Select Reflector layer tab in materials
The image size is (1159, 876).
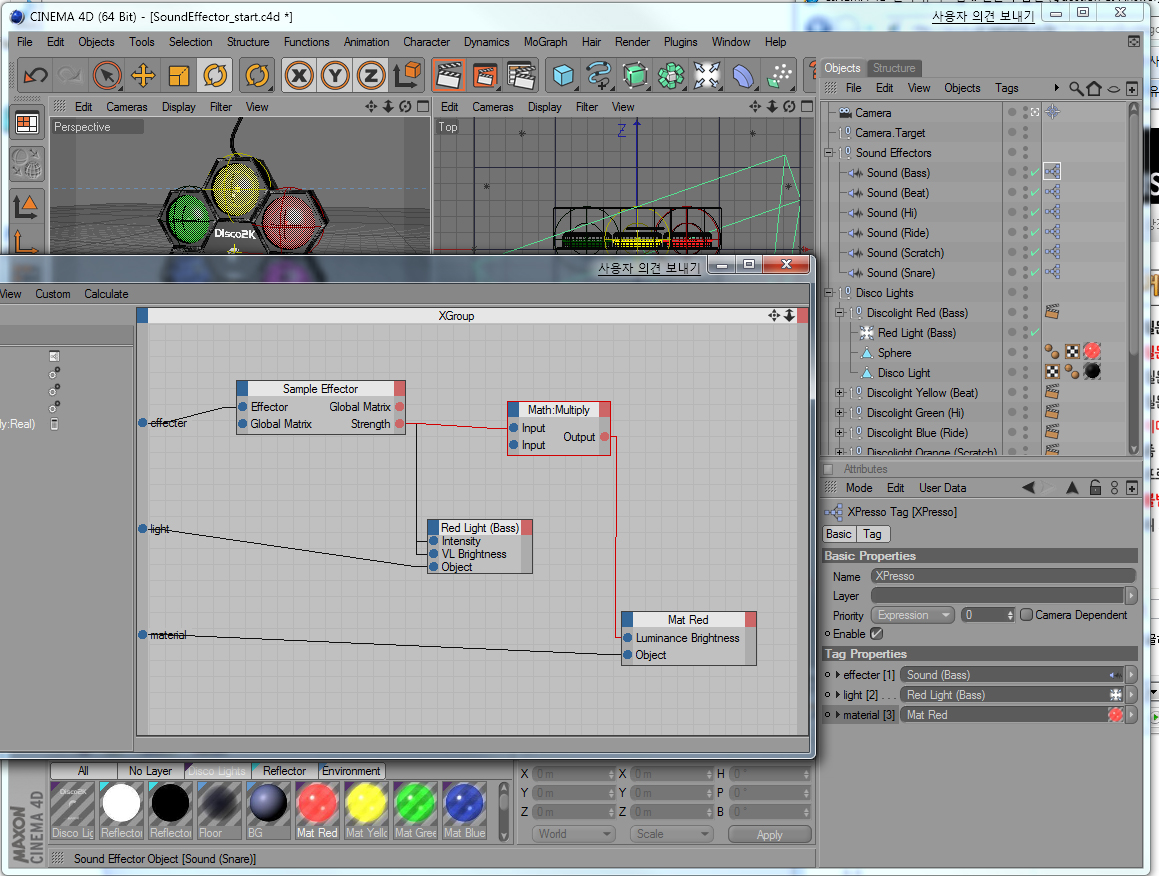285,771
